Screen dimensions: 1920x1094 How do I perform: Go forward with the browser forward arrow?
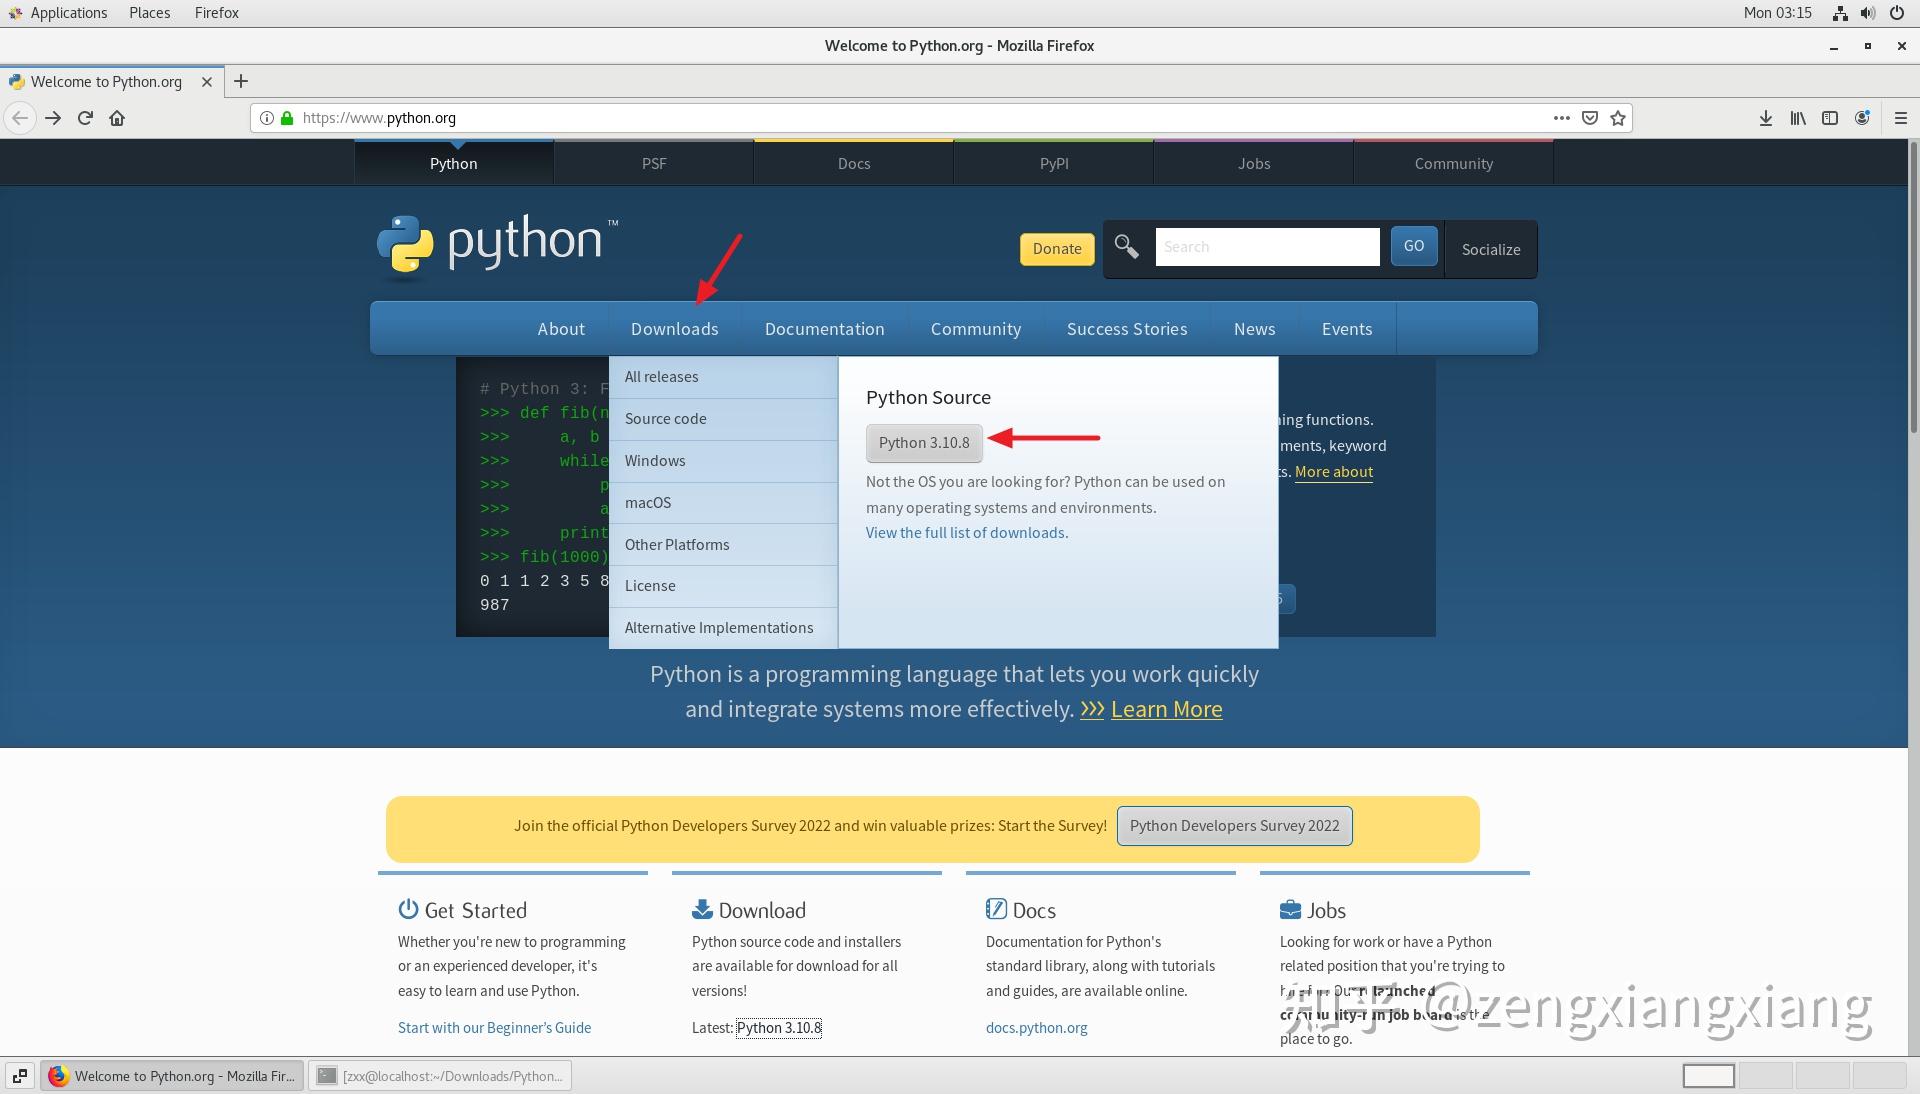(x=53, y=118)
